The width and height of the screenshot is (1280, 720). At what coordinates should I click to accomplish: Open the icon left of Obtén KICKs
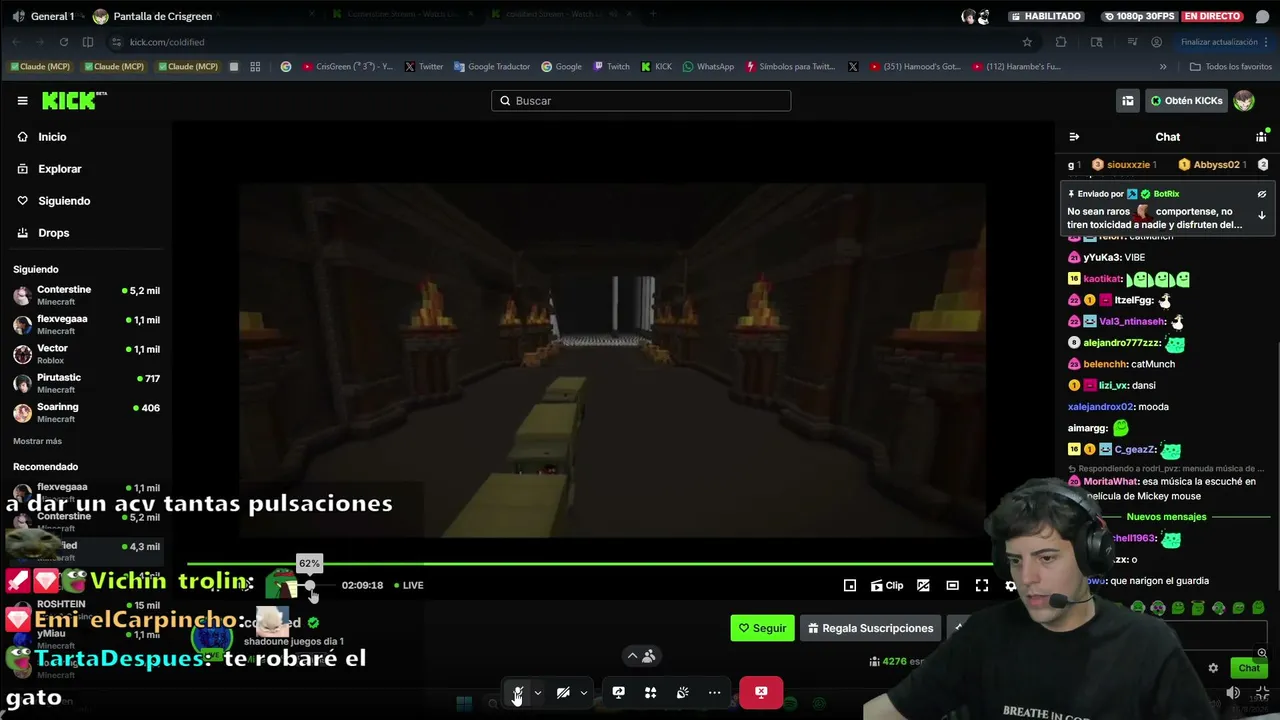point(1128,101)
